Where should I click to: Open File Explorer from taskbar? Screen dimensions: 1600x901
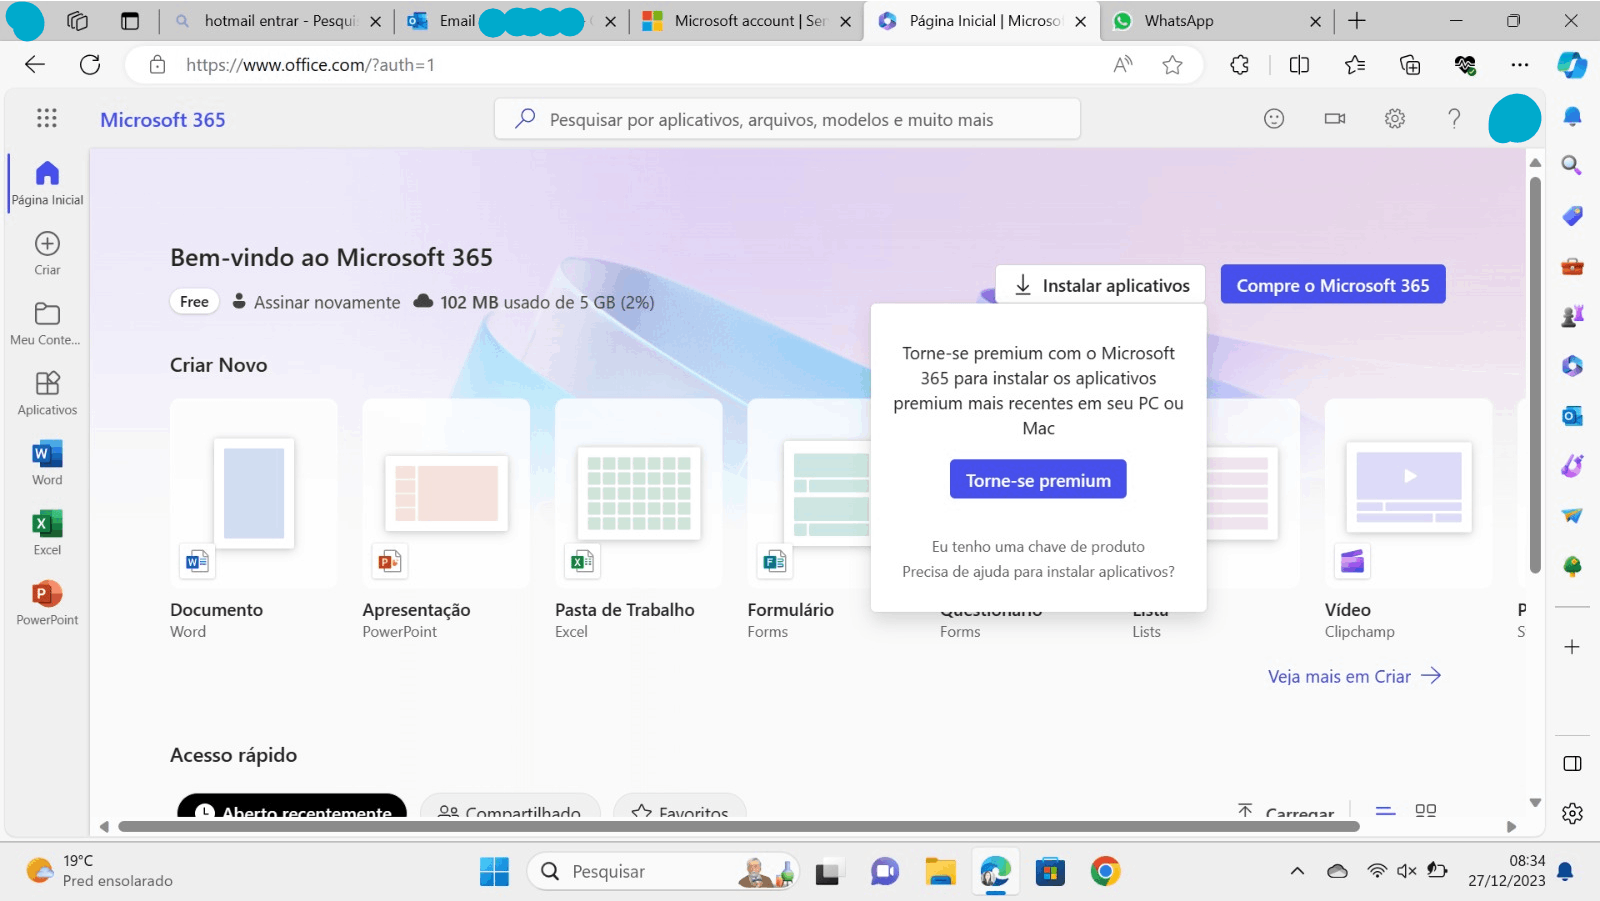pos(940,872)
